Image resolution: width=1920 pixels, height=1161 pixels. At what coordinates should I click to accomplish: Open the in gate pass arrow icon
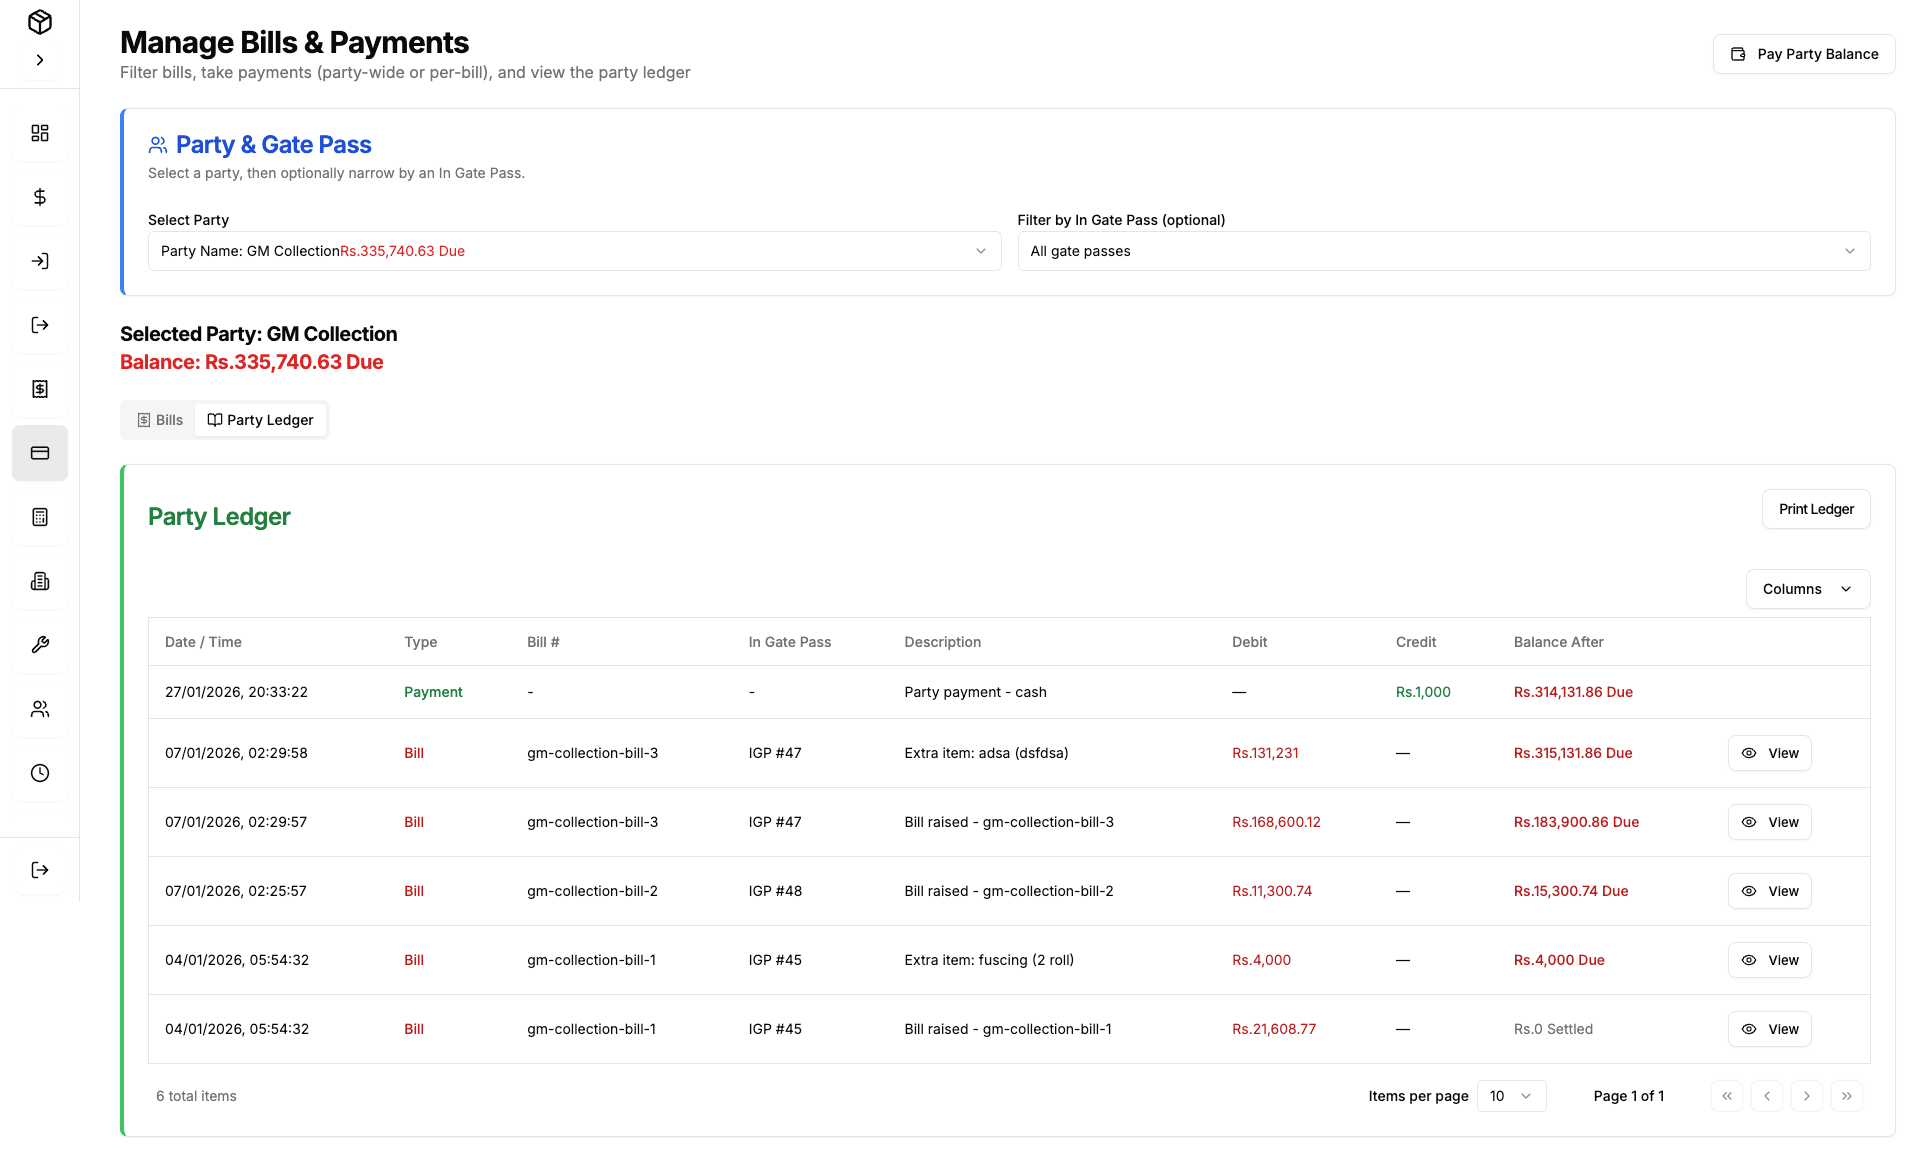click(x=40, y=261)
